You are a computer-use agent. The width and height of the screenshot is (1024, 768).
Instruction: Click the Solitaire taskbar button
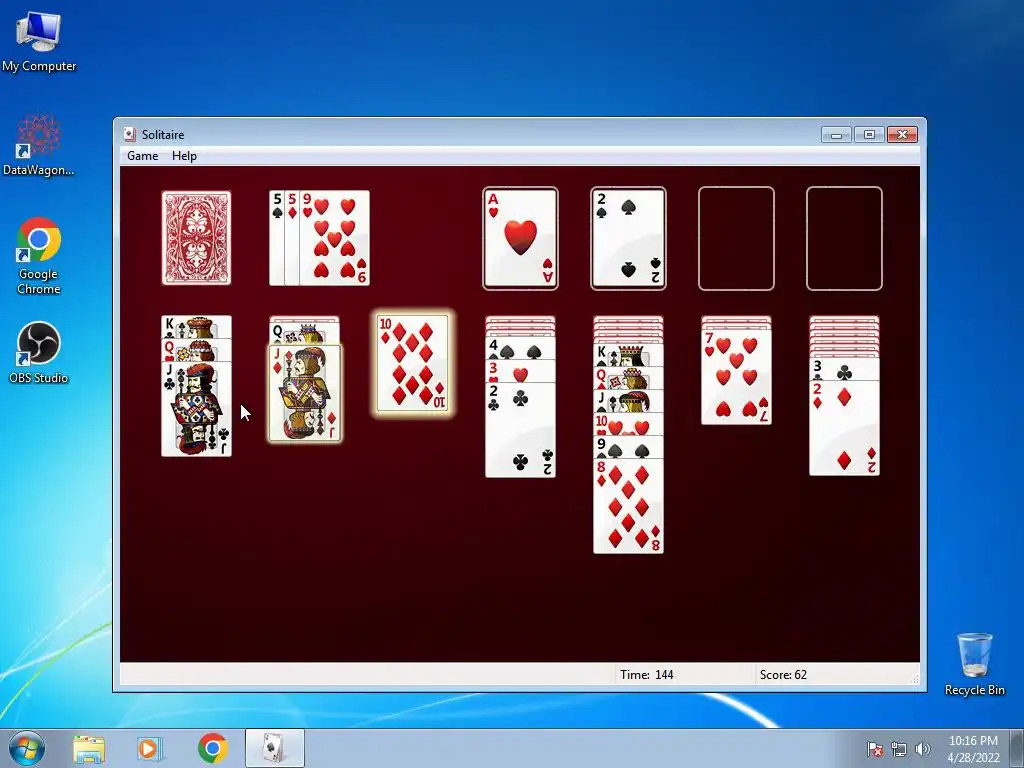[x=274, y=748]
